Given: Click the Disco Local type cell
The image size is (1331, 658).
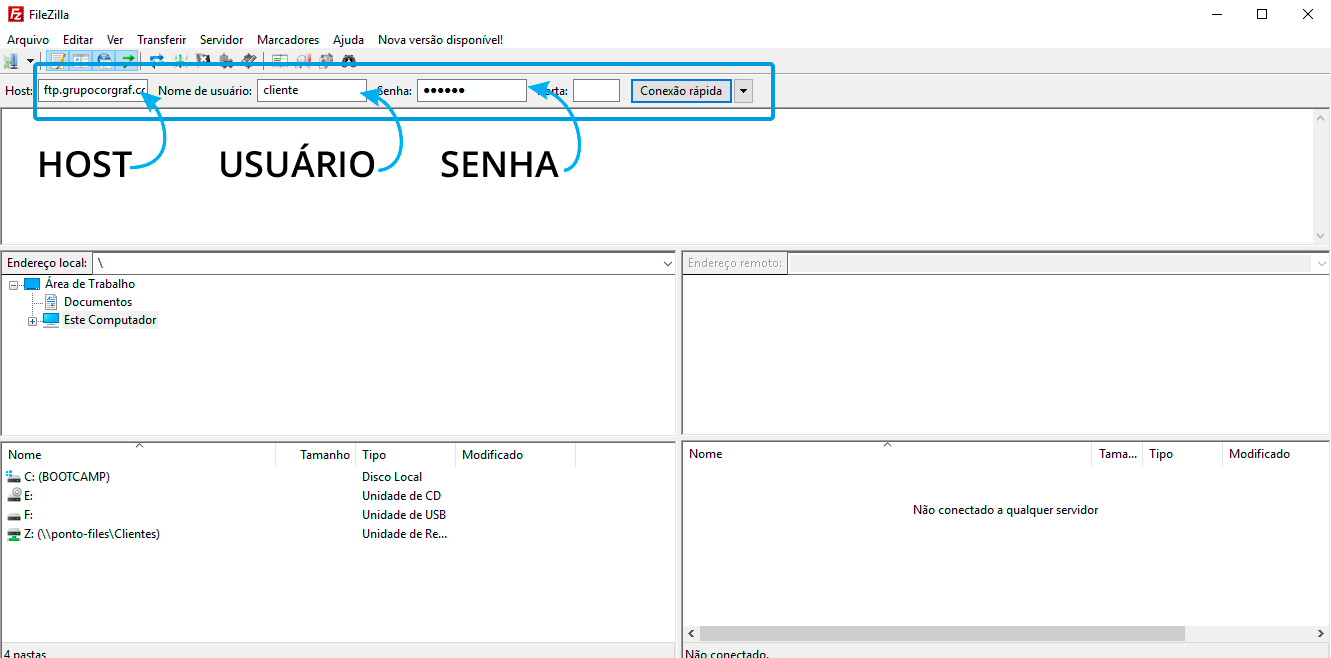Looking at the screenshot, I should point(392,477).
